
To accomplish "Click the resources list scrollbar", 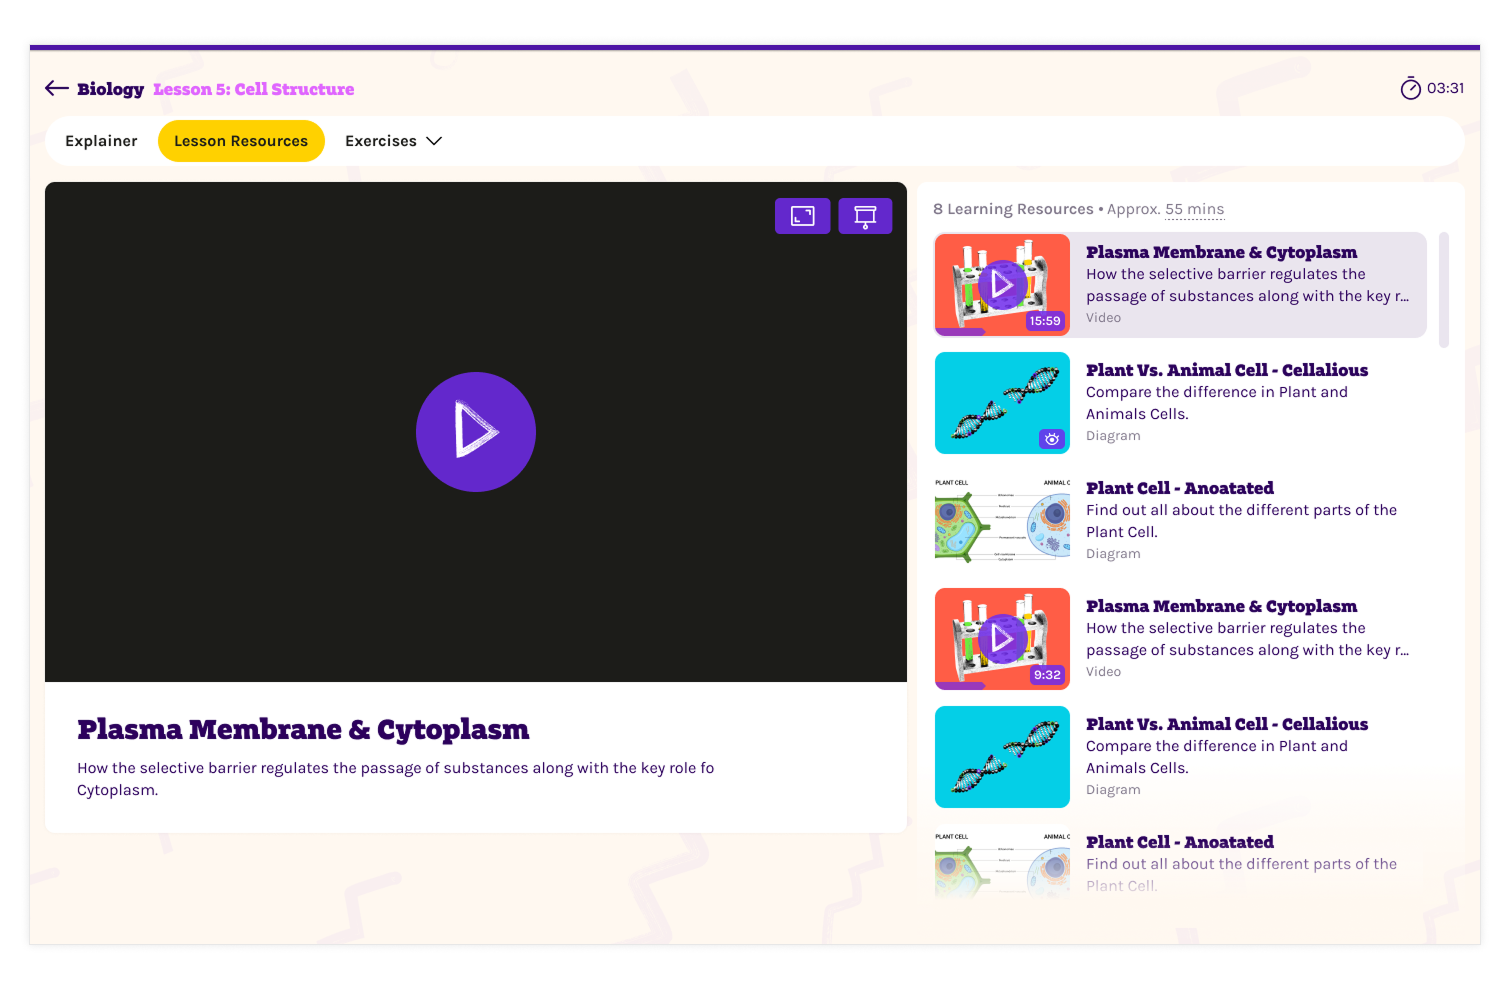I will click(1444, 290).
